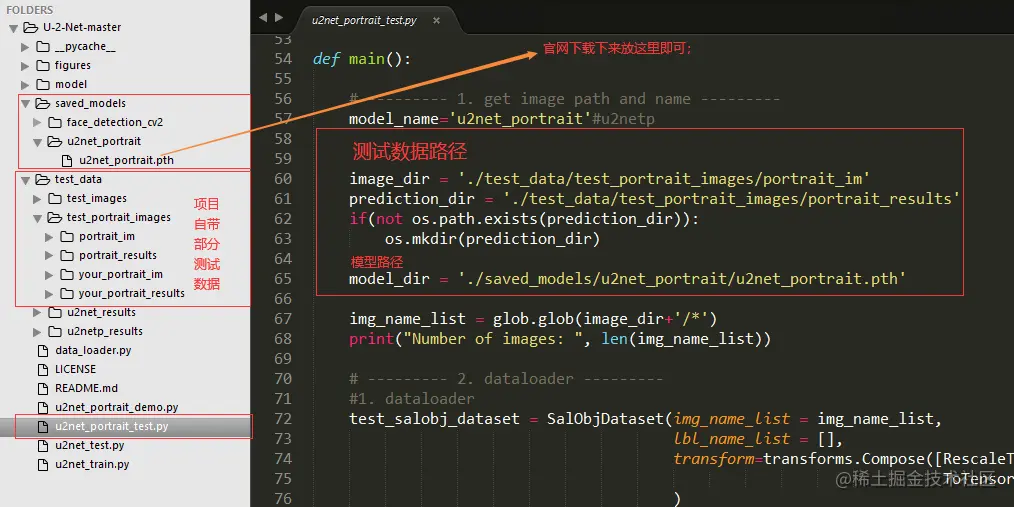Open README.md from the sidebar
The height and width of the screenshot is (507, 1014).
[x=87, y=389]
